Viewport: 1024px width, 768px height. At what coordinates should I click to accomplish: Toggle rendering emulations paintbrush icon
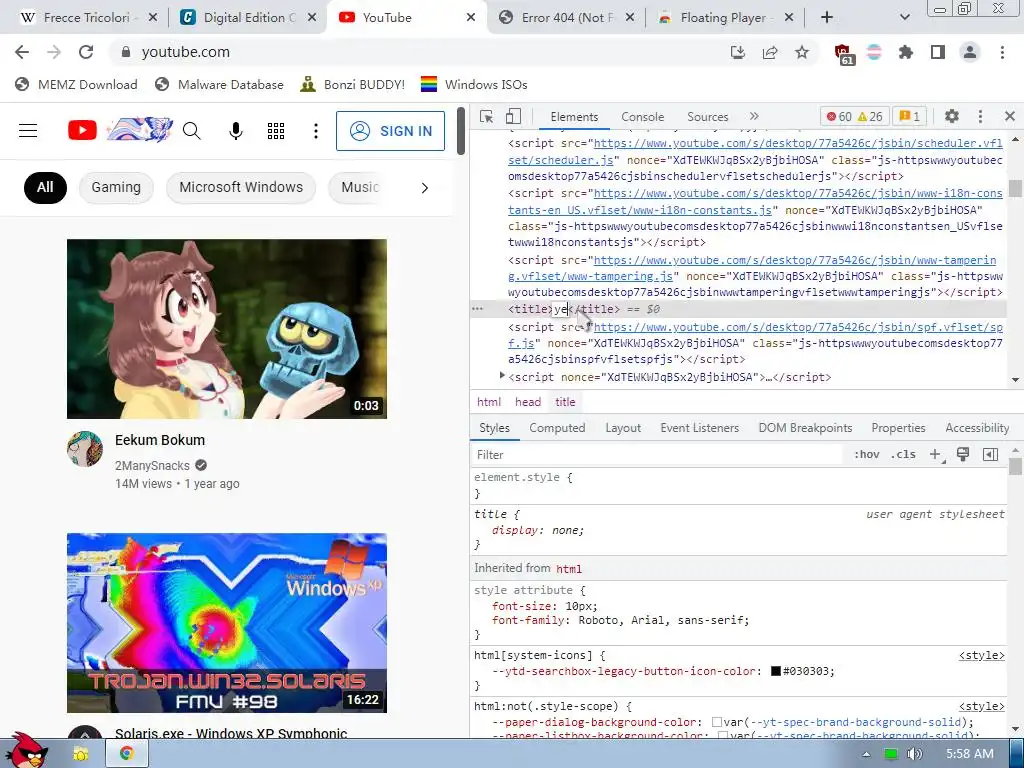coord(963,455)
